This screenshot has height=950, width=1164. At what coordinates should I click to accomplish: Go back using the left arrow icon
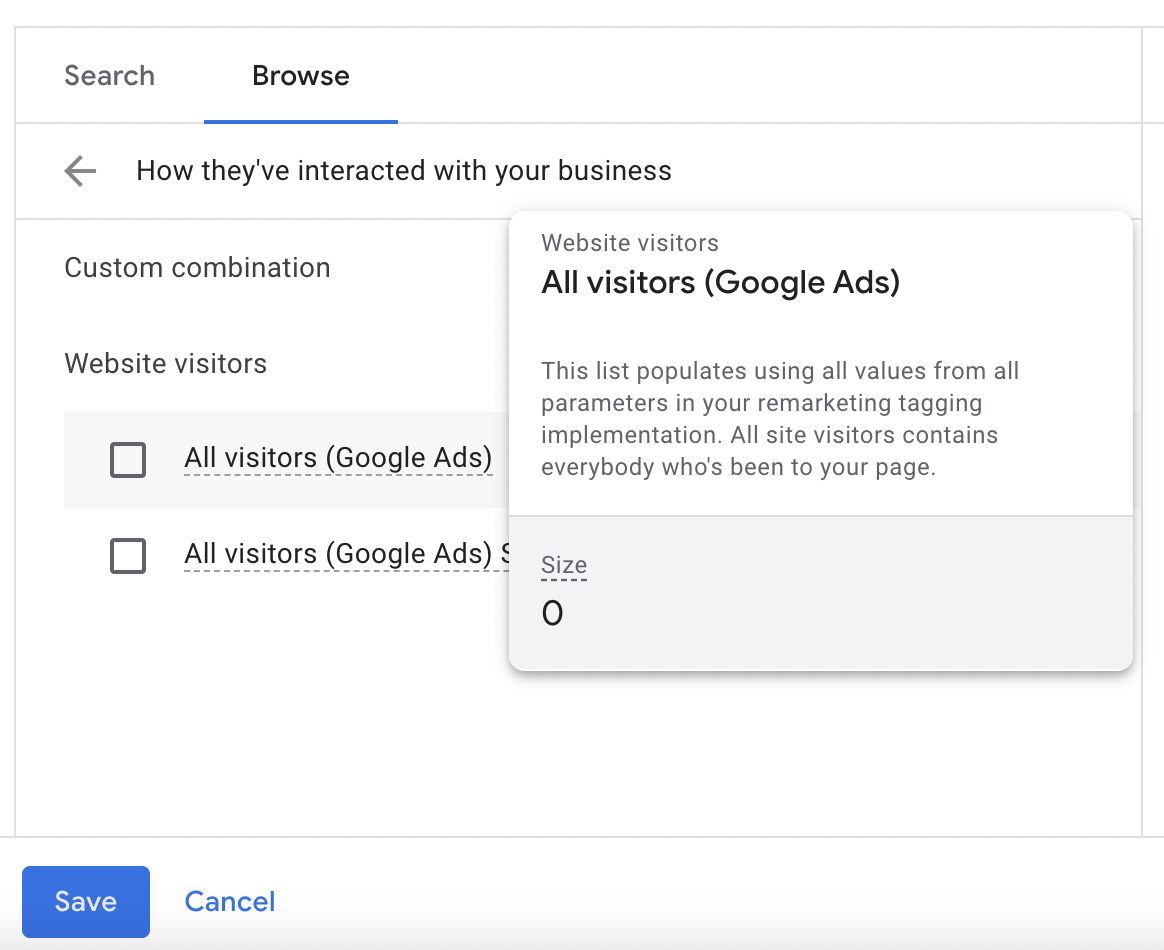[x=80, y=171]
